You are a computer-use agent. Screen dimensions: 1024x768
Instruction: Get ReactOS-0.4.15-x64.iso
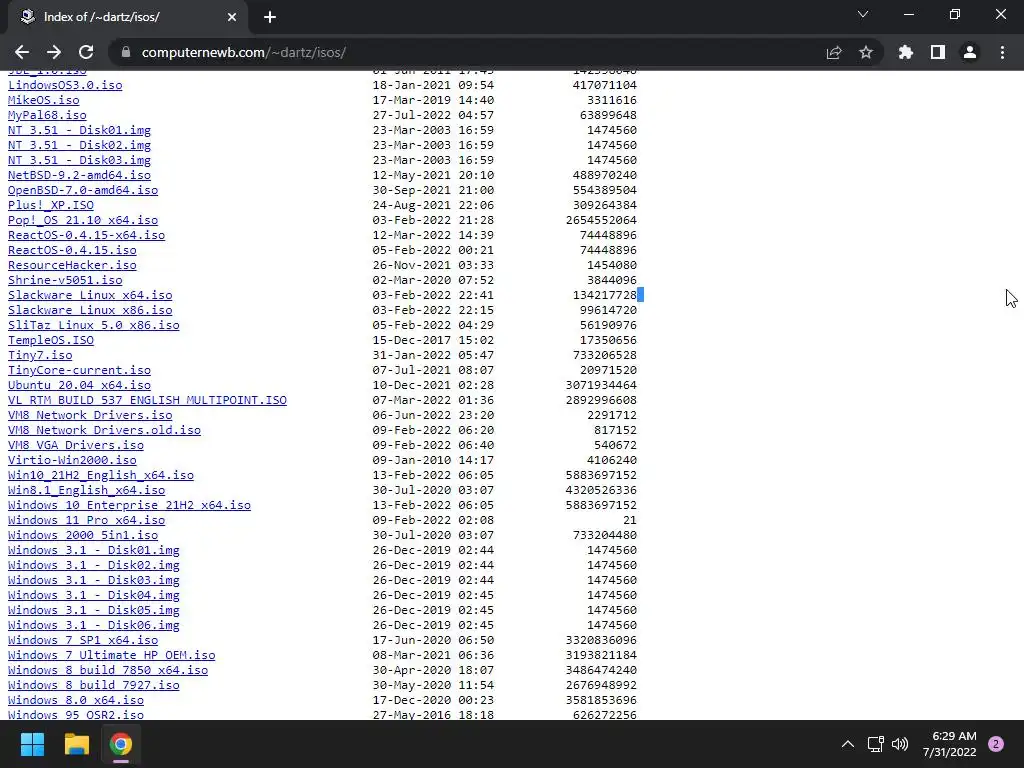pos(86,235)
